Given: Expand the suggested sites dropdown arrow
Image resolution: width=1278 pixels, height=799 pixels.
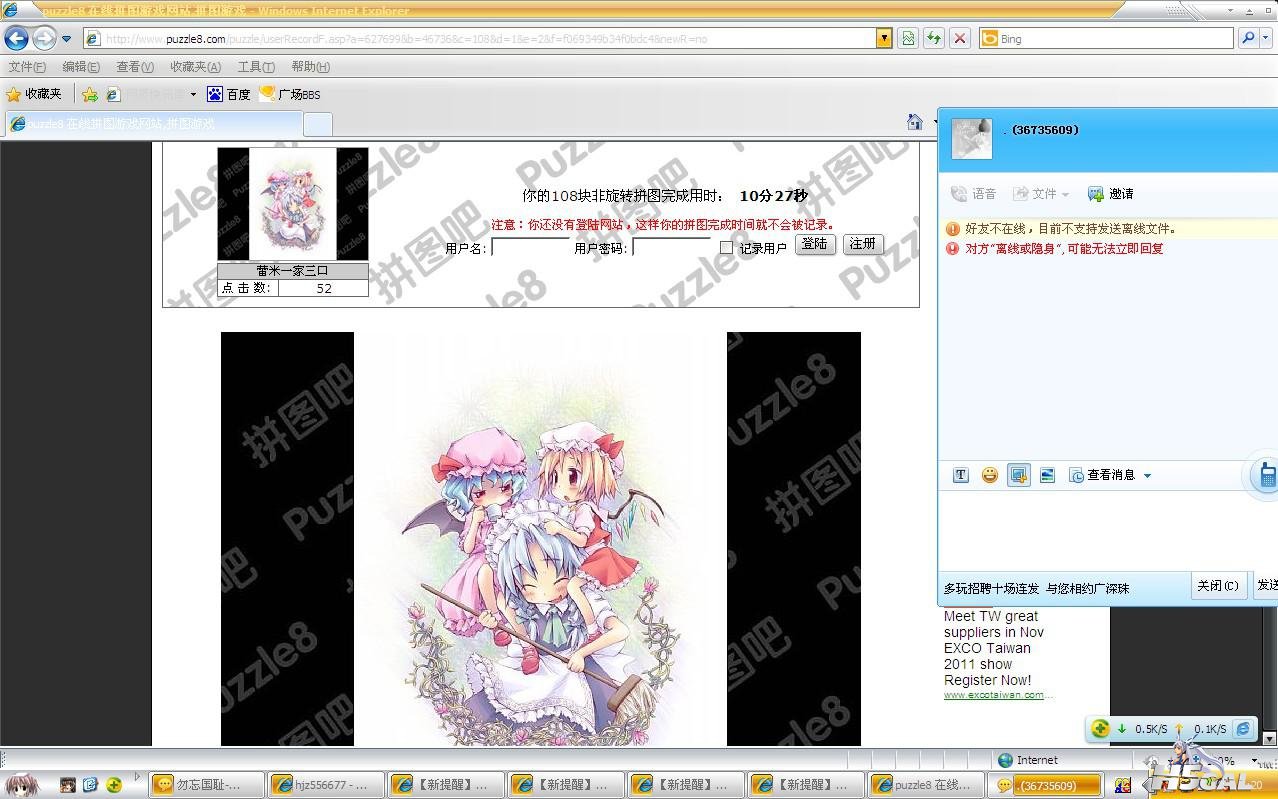Looking at the screenshot, I should tap(193, 95).
